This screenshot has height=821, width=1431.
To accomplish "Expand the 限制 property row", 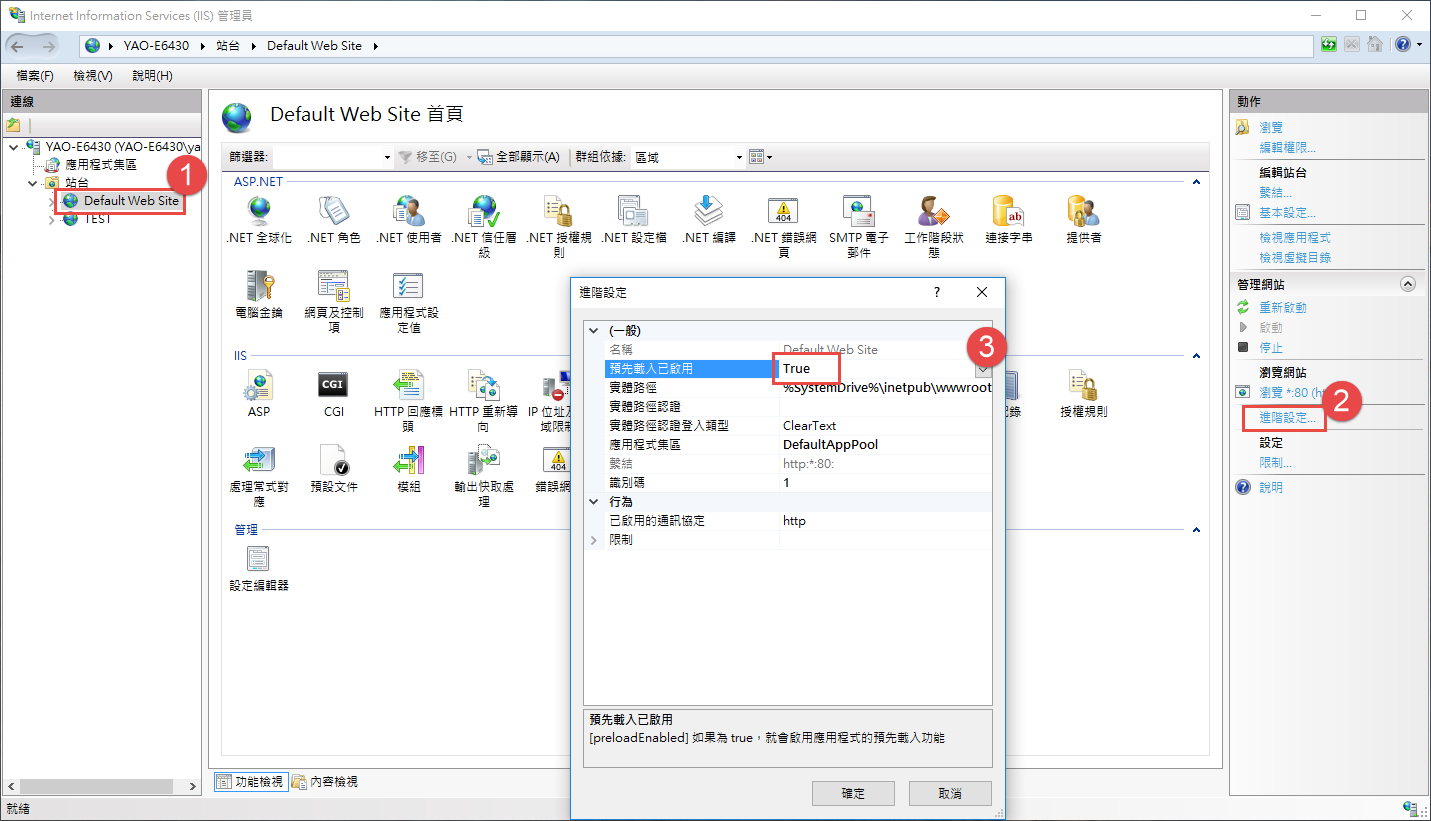I will click(594, 540).
